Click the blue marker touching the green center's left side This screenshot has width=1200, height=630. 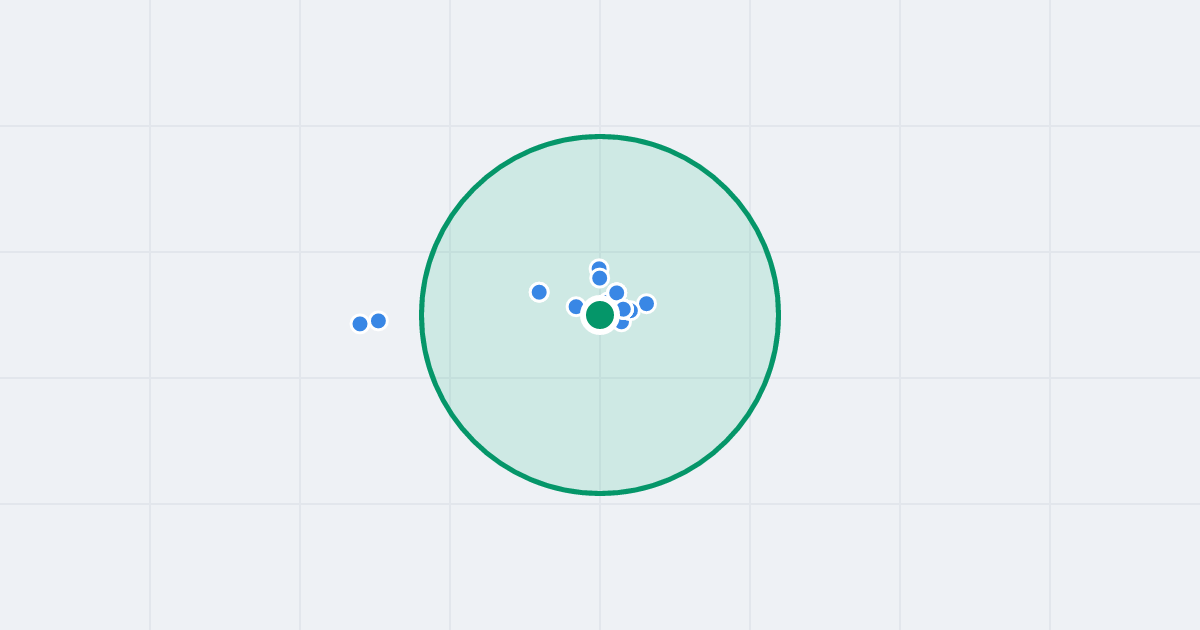(575, 306)
